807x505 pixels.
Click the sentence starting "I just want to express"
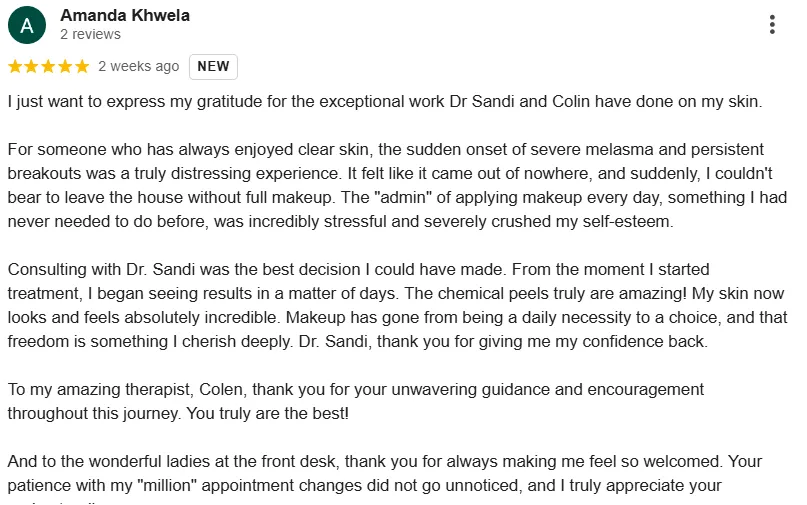tap(385, 101)
